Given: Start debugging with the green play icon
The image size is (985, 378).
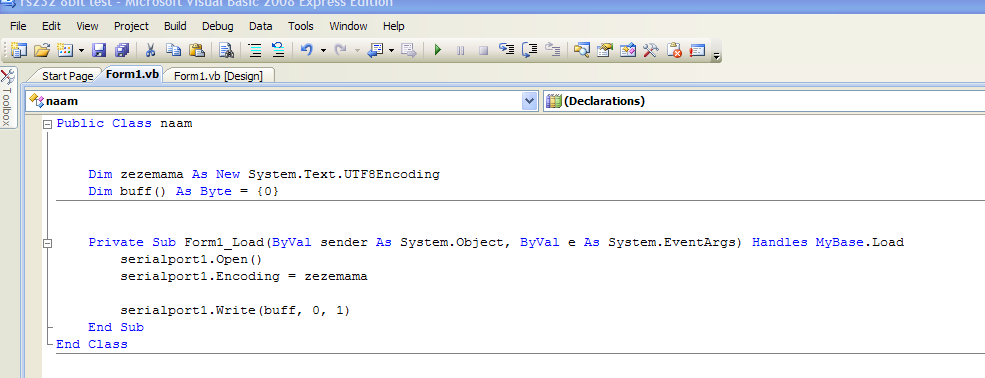Looking at the screenshot, I should click(x=438, y=50).
